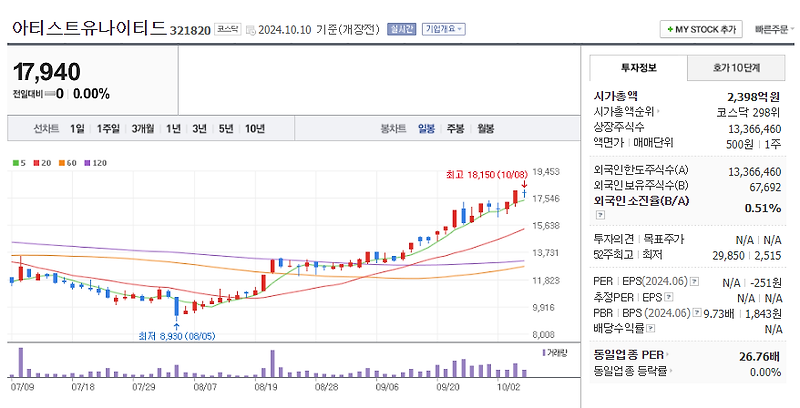Select 일봉 daily candle chart
Image resolution: width=800 pixels, height=408 pixels.
click(x=427, y=129)
